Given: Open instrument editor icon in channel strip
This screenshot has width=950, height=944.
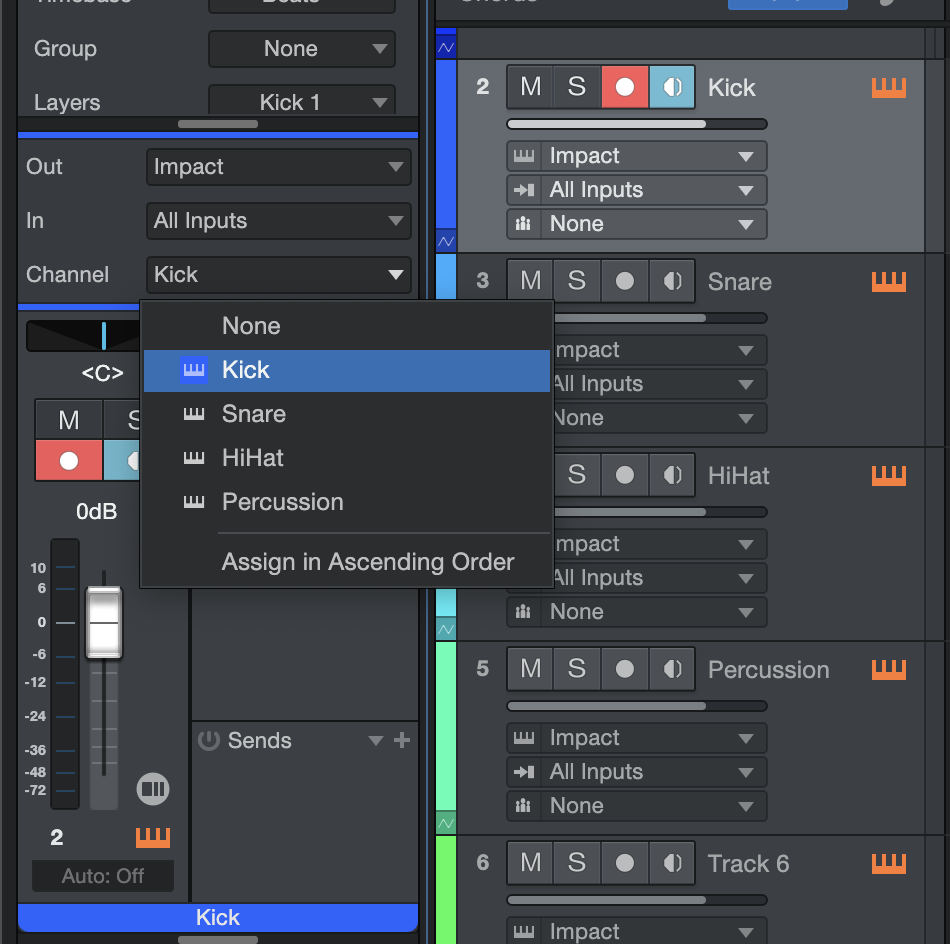Looking at the screenshot, I should pyautogui.click(x=153, y=837).
